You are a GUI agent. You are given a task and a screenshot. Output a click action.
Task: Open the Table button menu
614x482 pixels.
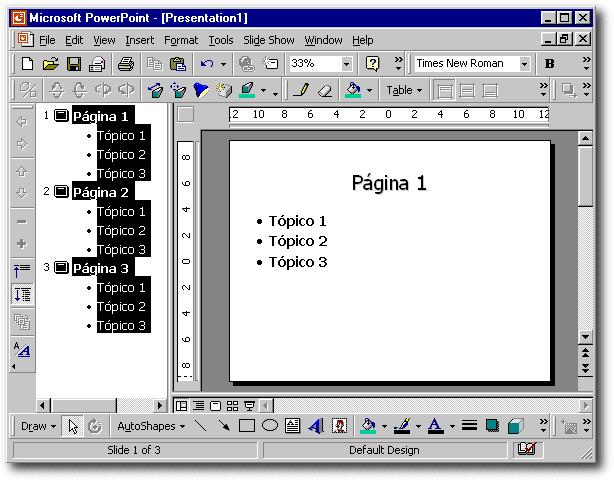click(x=404, y=90)
